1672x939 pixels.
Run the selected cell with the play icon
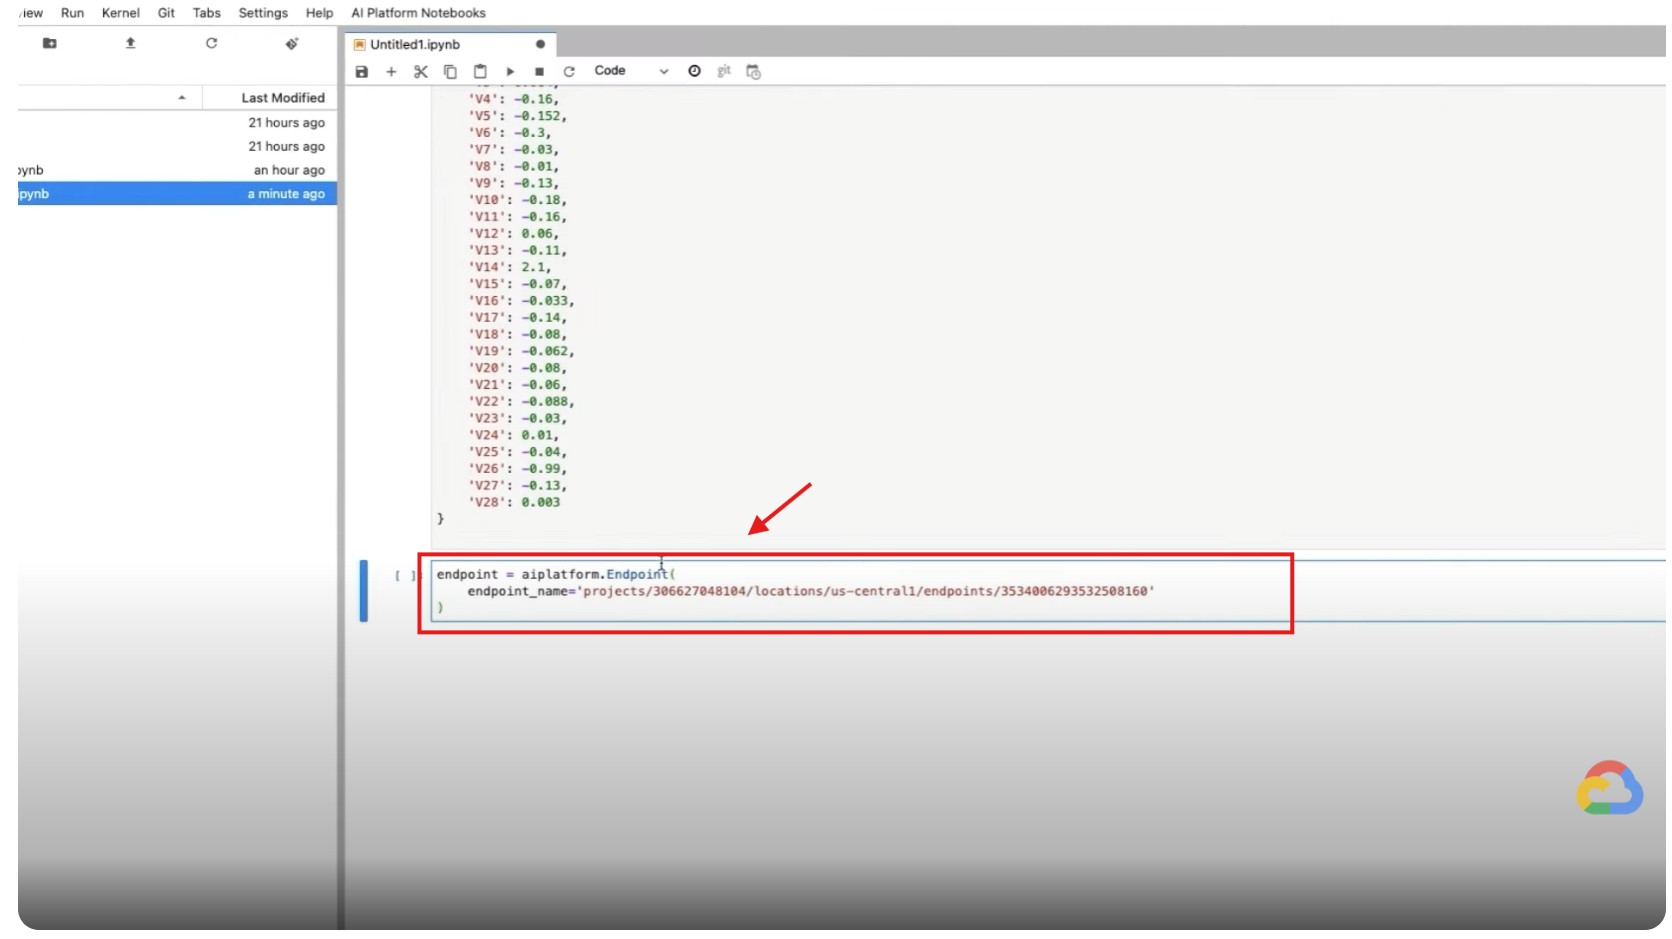point(510,72)
